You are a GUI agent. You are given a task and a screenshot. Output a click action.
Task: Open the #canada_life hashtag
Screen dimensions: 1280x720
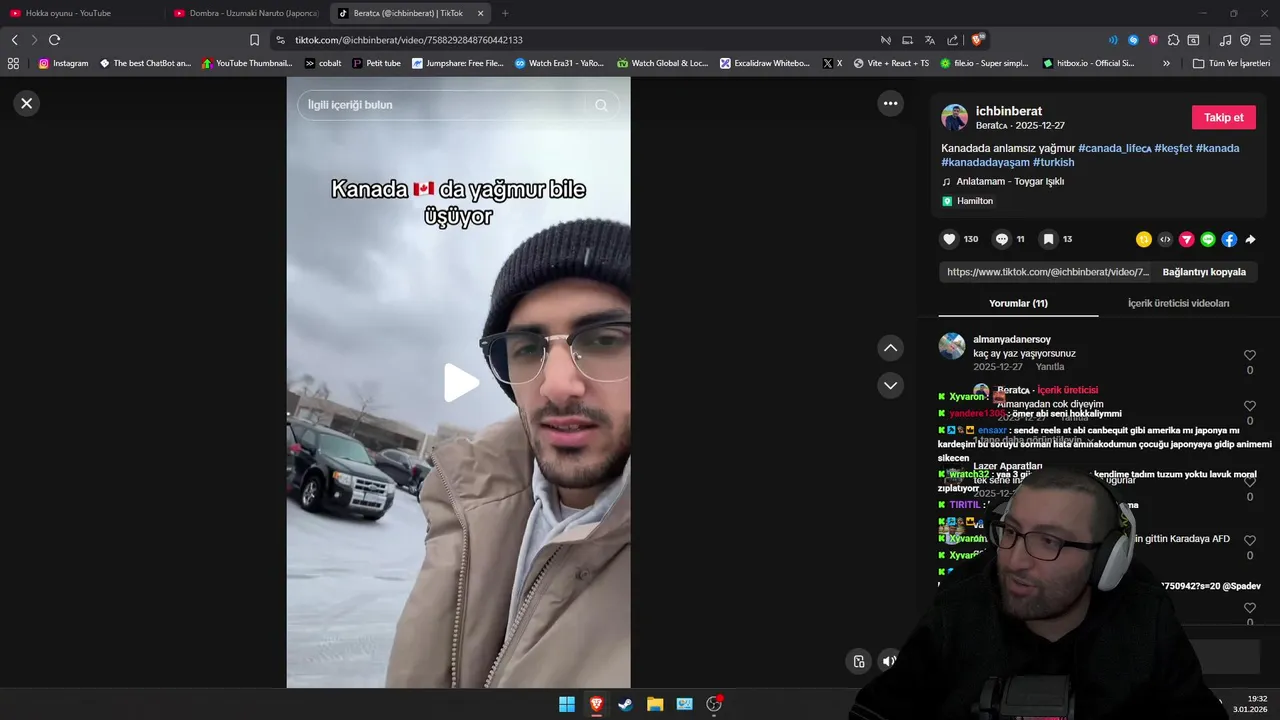tap(1114, 148)
